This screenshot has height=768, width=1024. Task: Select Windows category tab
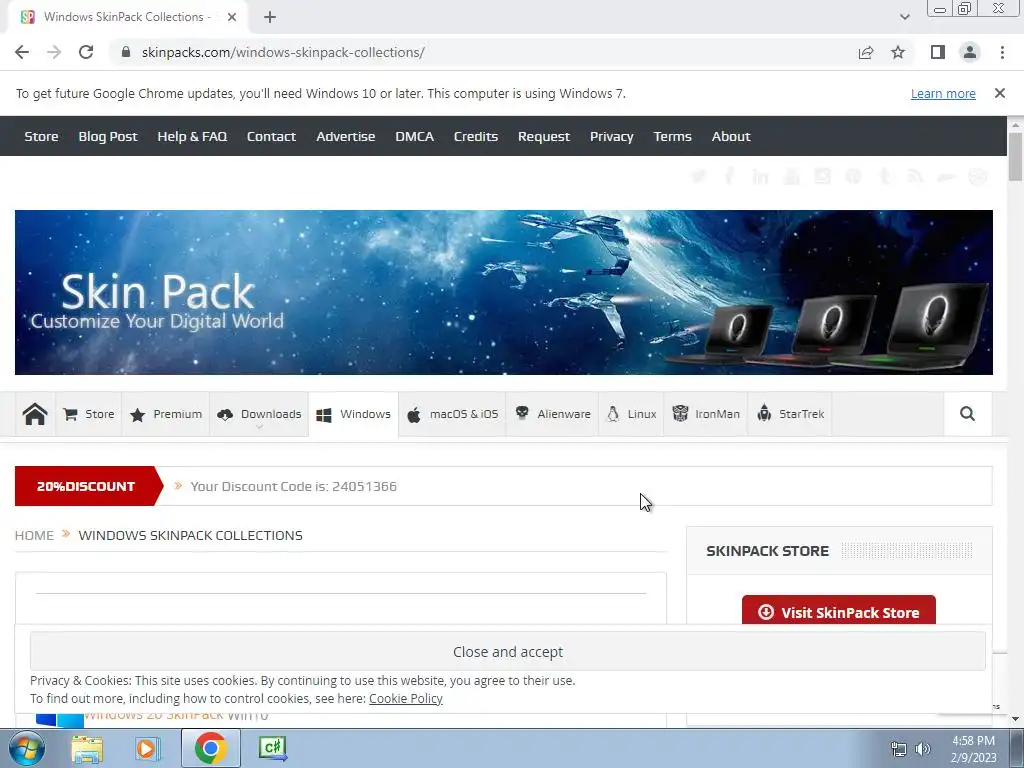coord(353,414)
